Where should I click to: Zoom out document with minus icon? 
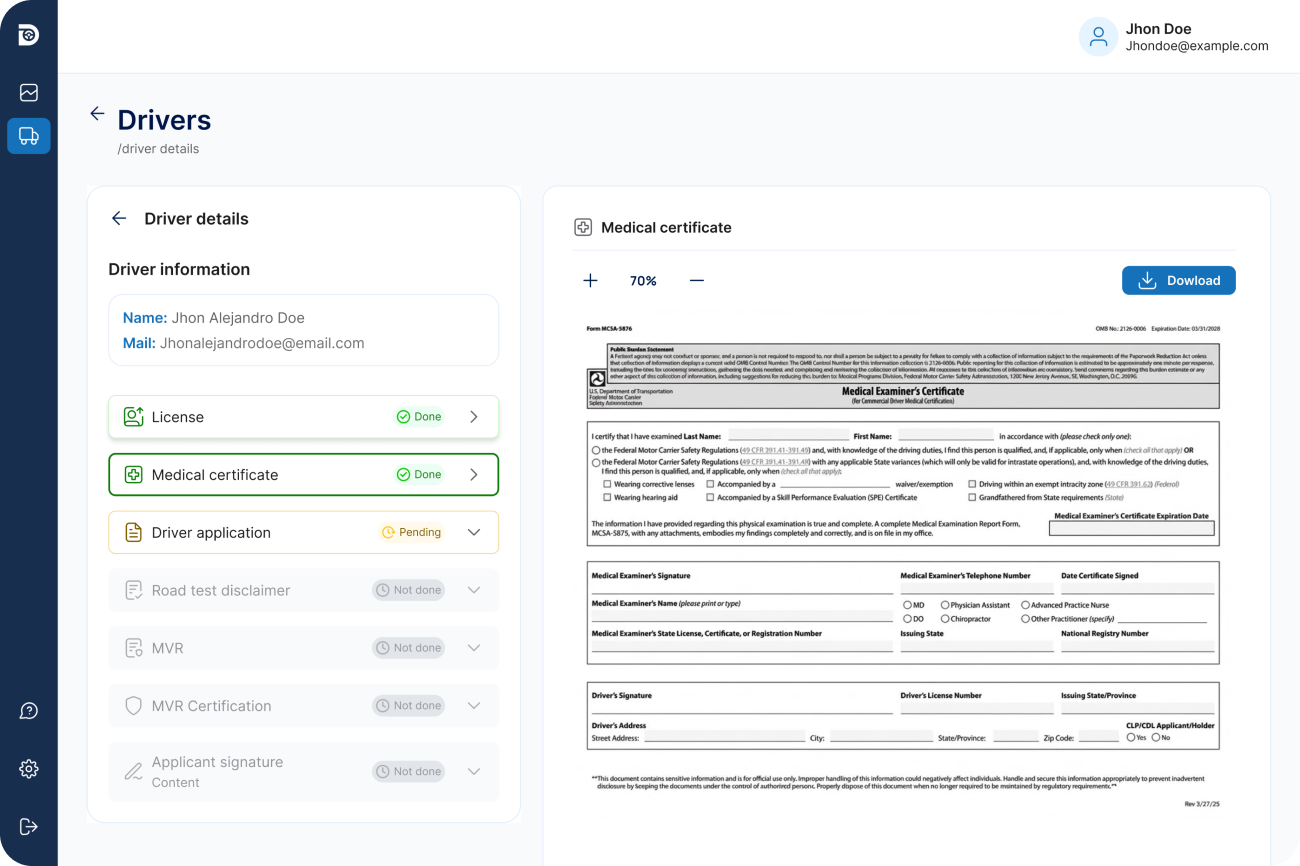tap(697, 281)
